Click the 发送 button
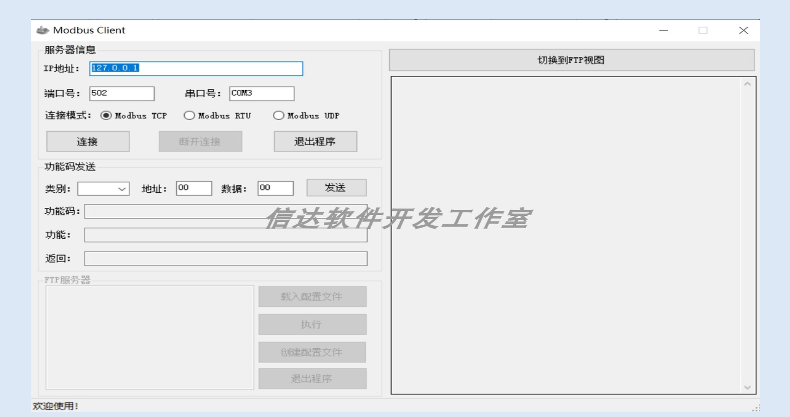The width and height of the screenshot is (790, 417). (x=337, y=188)
